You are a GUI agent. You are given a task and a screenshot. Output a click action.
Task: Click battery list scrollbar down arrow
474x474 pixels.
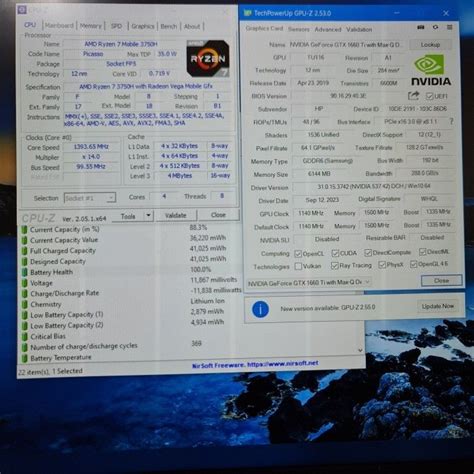pyautogui.click(x=360, y=350)
